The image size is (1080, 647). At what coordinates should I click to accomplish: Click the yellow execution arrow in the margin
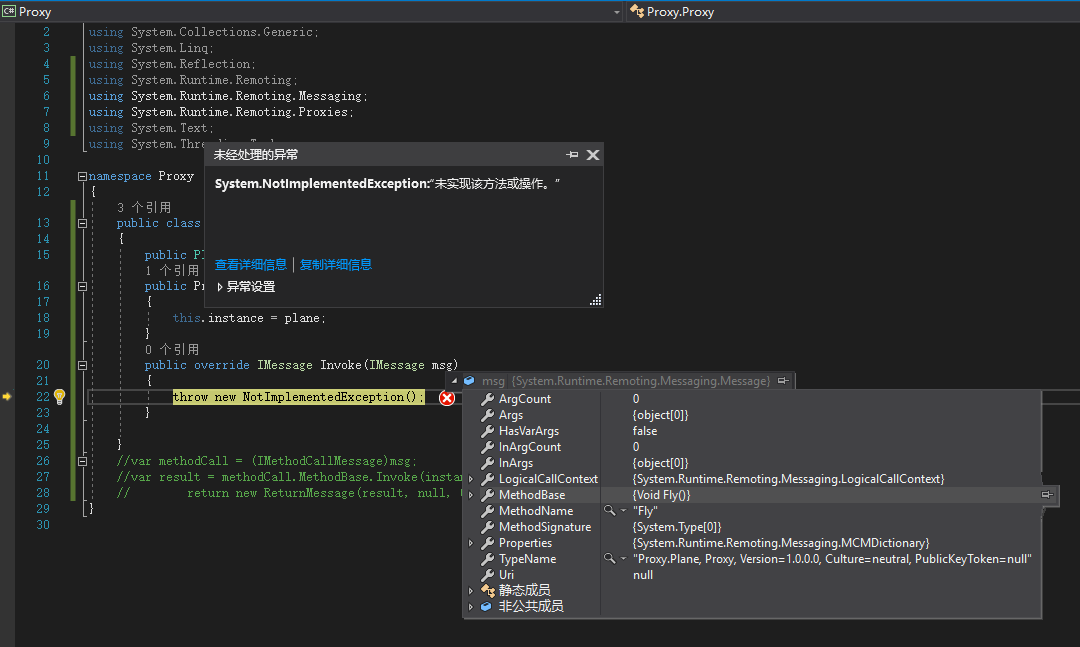(x=6, y=397)
